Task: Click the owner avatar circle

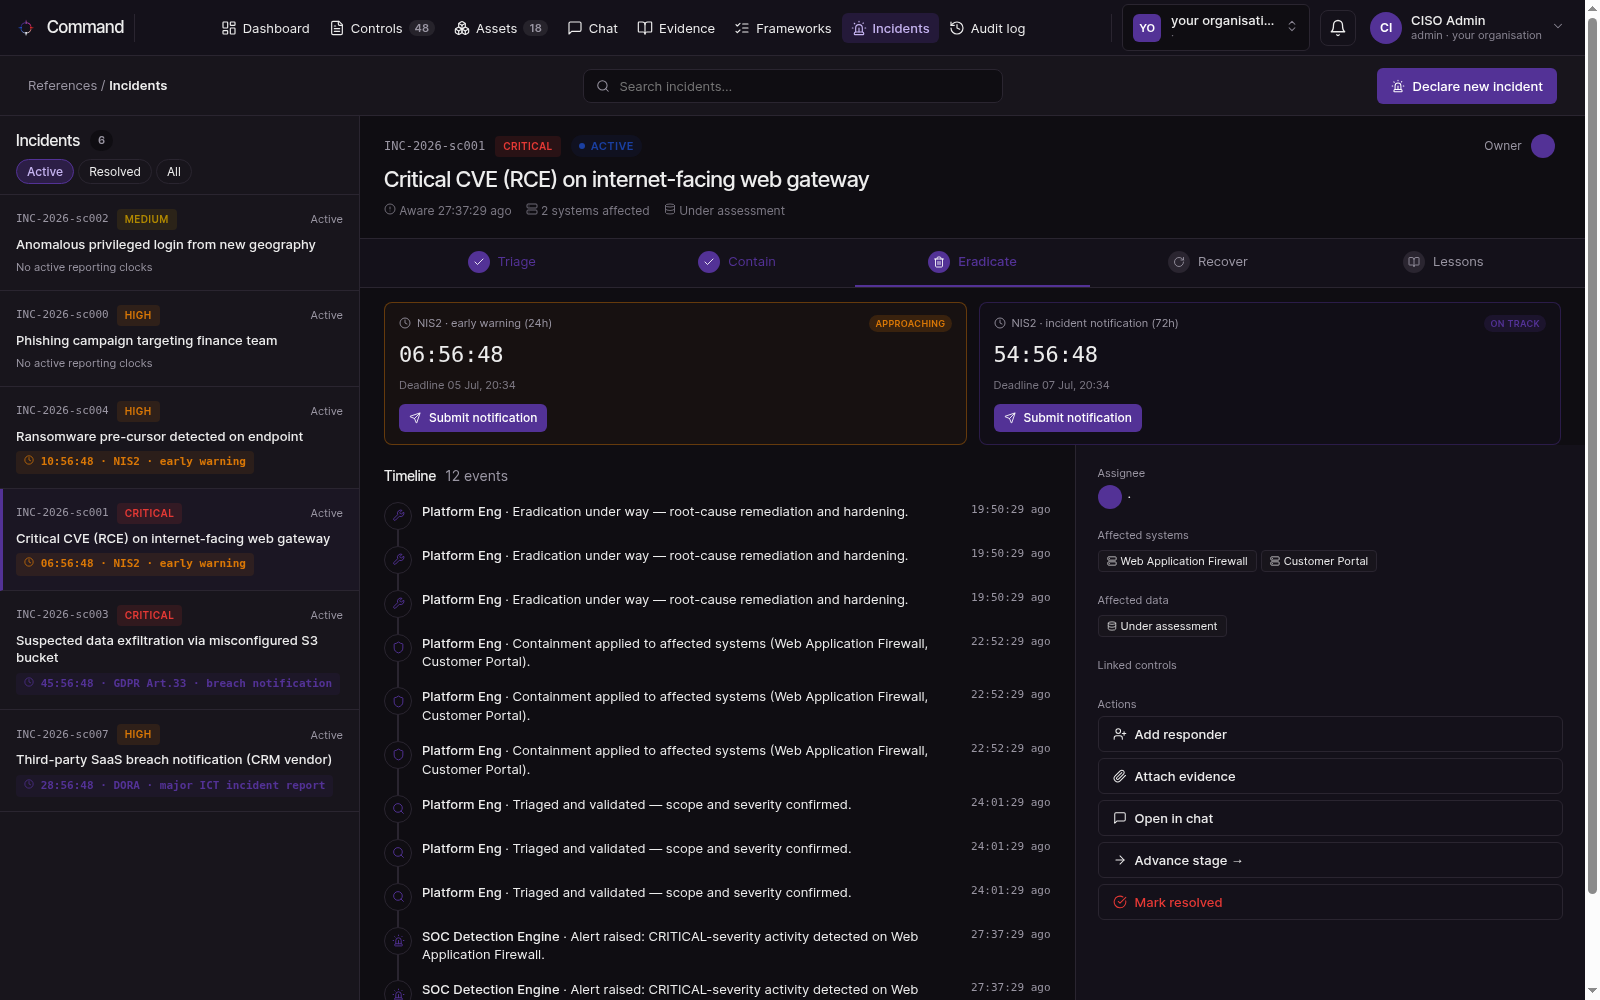Action: [1543, 146]
